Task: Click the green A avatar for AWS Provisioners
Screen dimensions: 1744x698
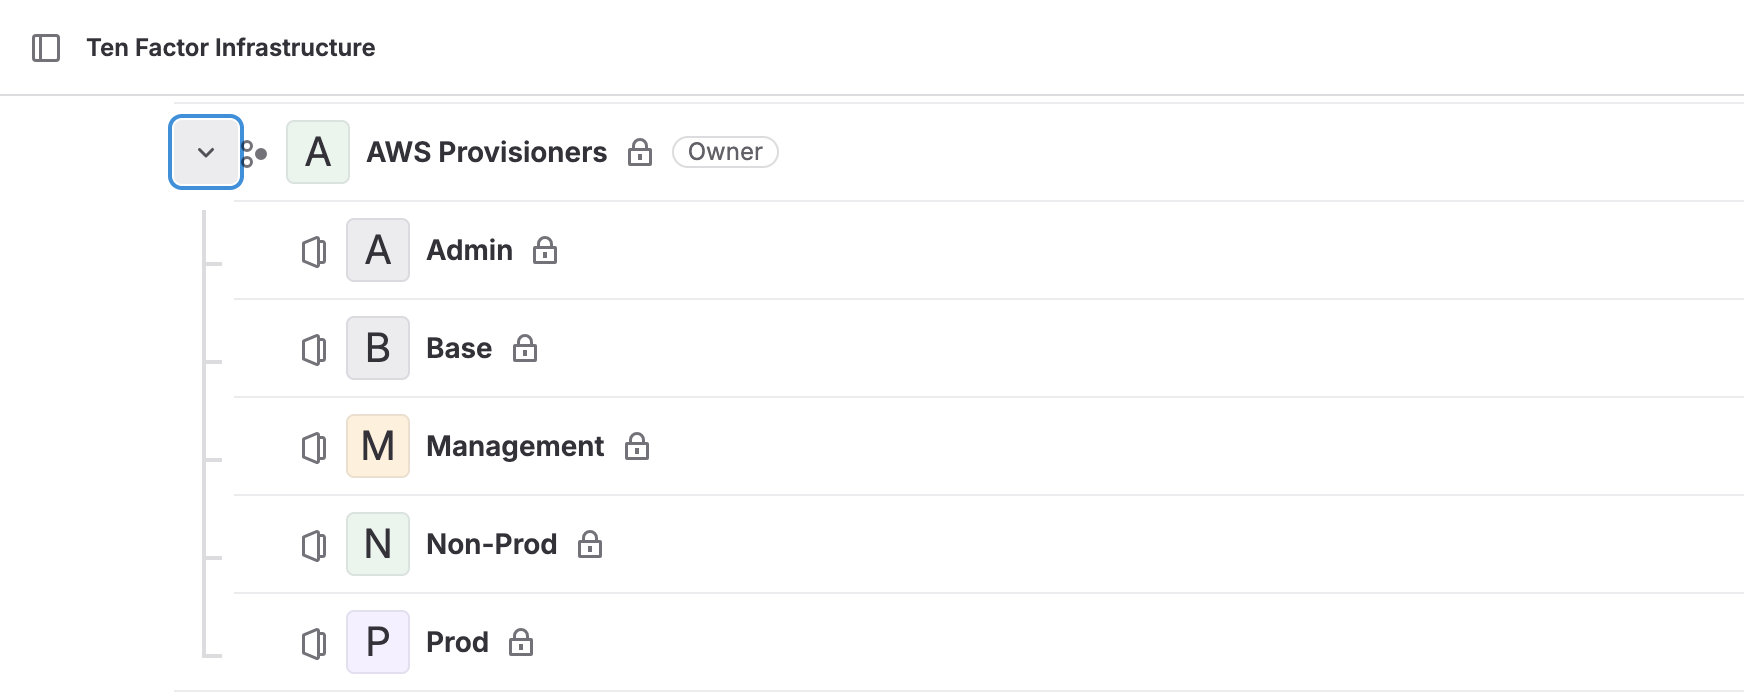Action: click(x=318, y=152)
